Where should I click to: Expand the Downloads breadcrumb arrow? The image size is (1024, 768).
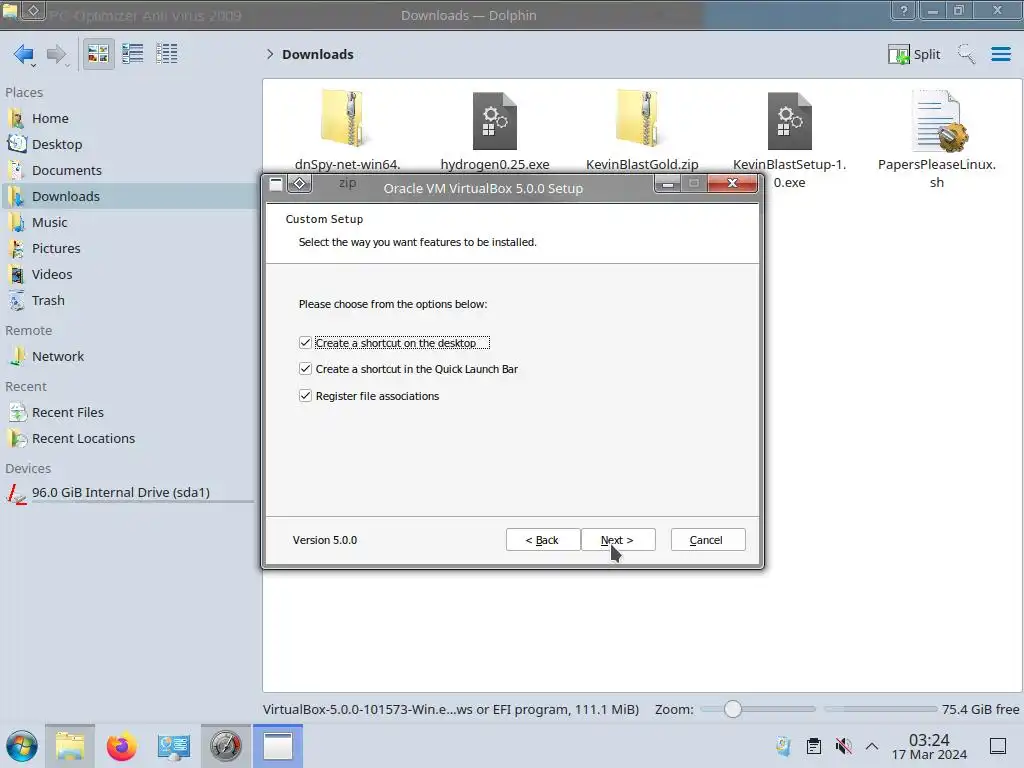point(270,54)
